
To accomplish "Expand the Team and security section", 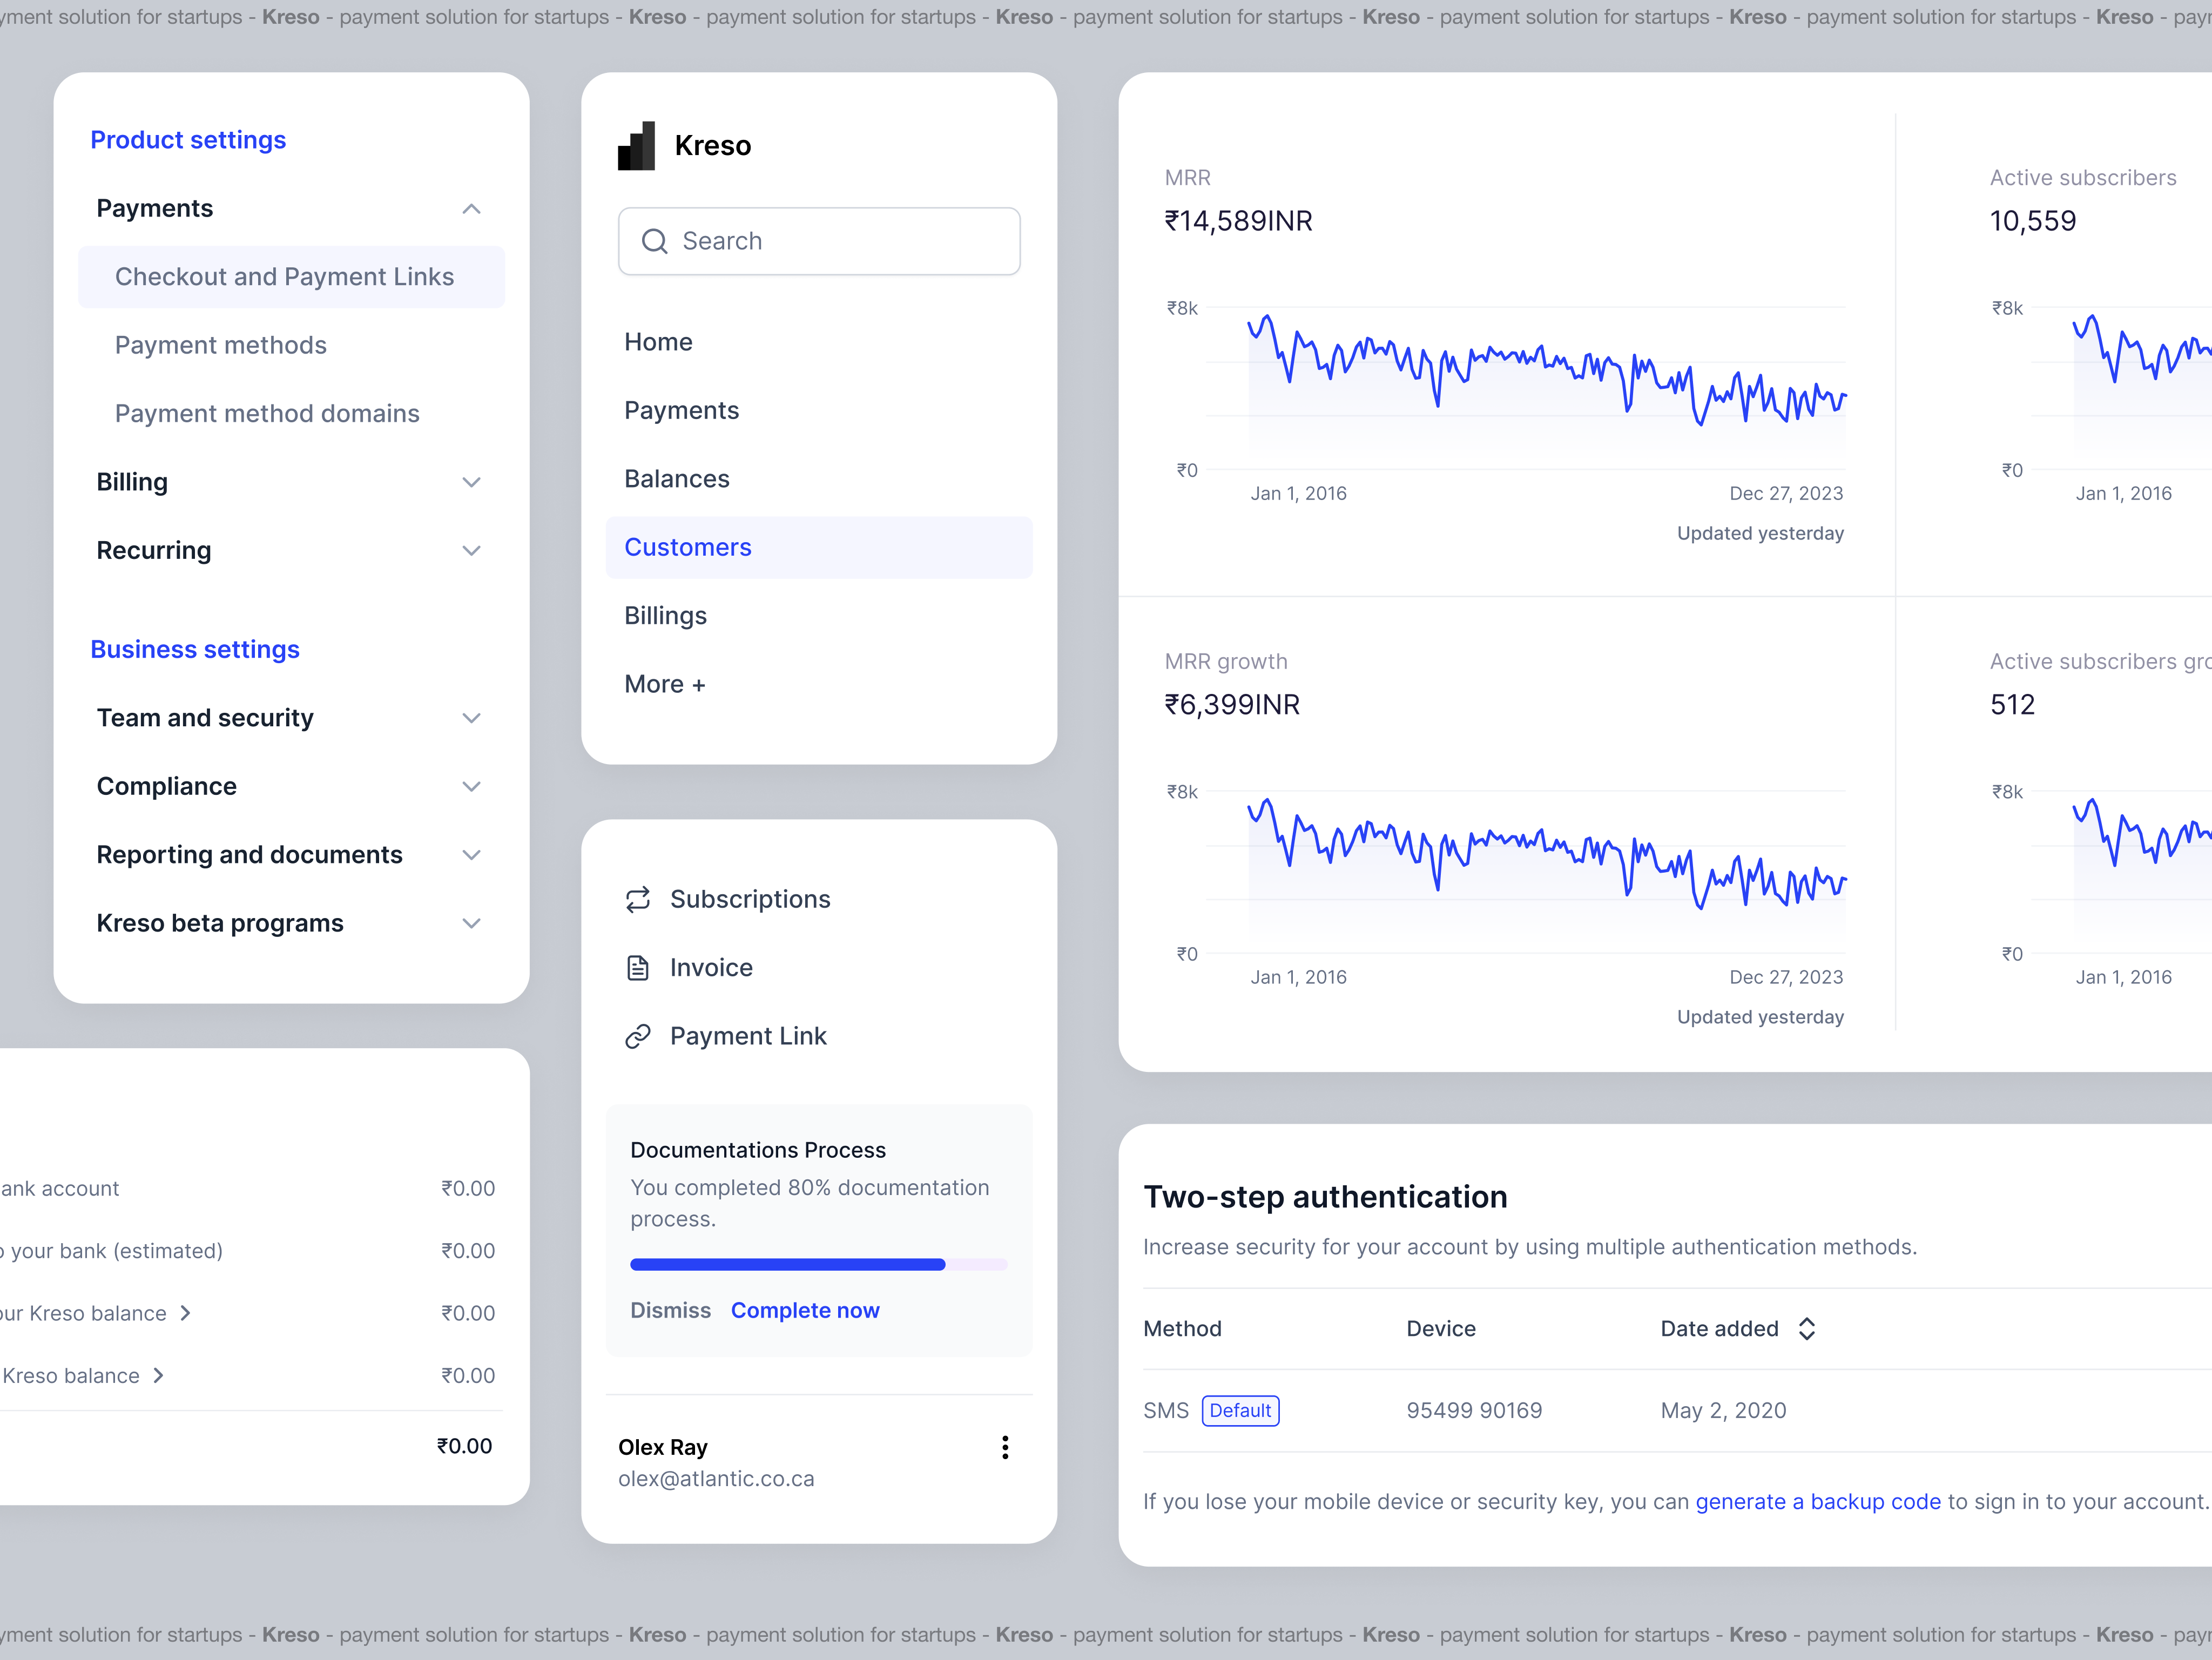I will (x=471, y=717).
